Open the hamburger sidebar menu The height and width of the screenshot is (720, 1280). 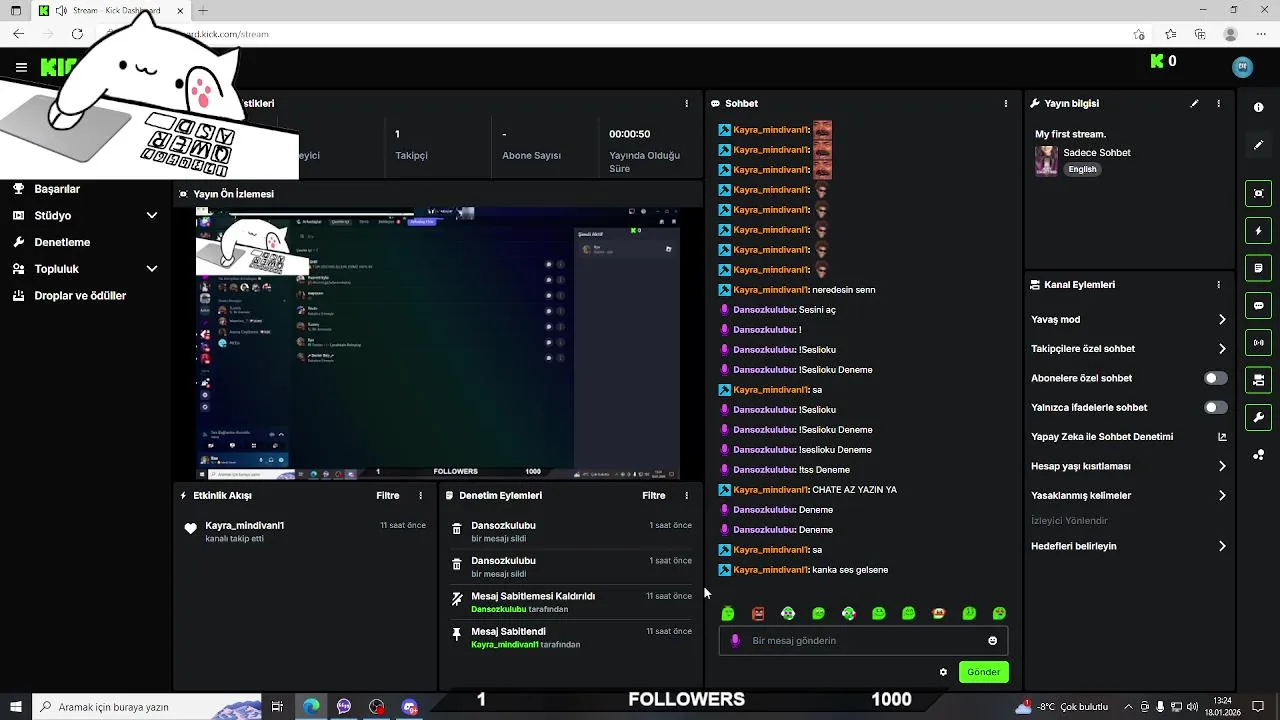(21, 67)
